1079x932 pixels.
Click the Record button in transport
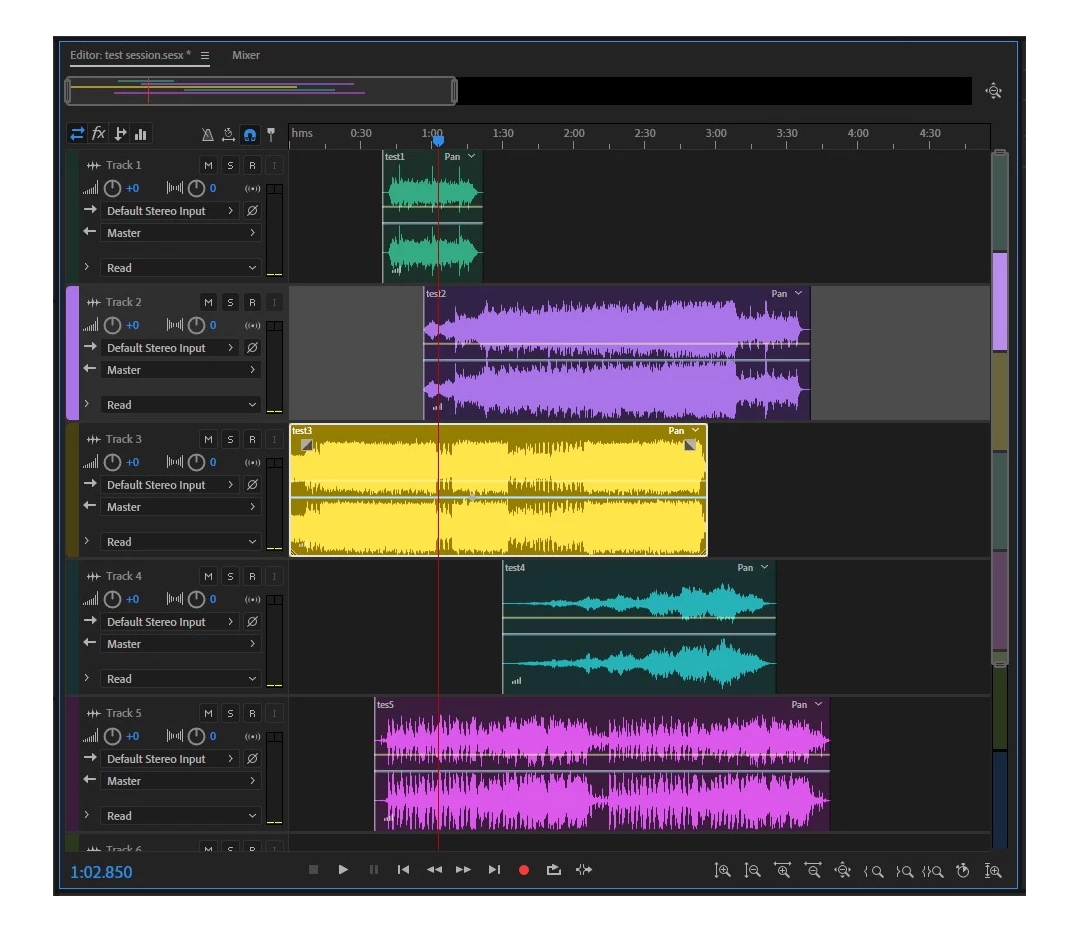coord(523,870)
